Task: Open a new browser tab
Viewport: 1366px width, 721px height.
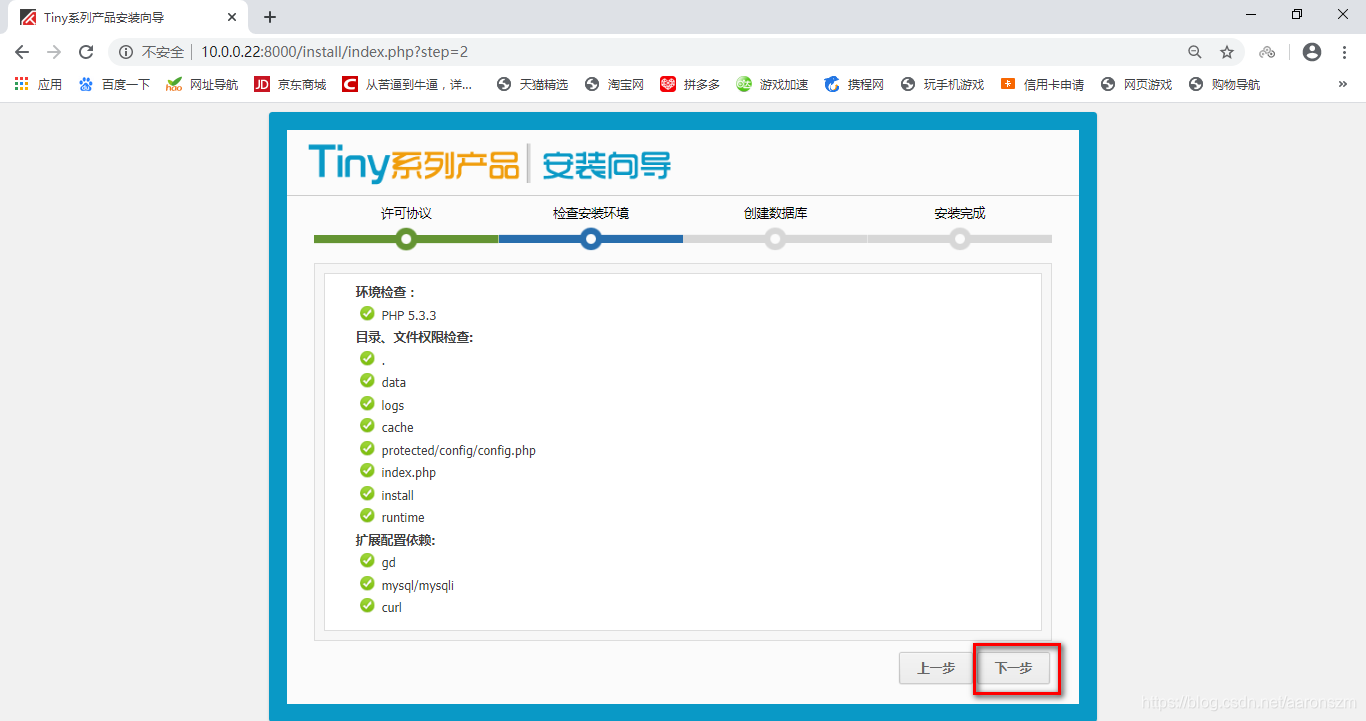Action: pyautogui.click(x=270, y=17)
